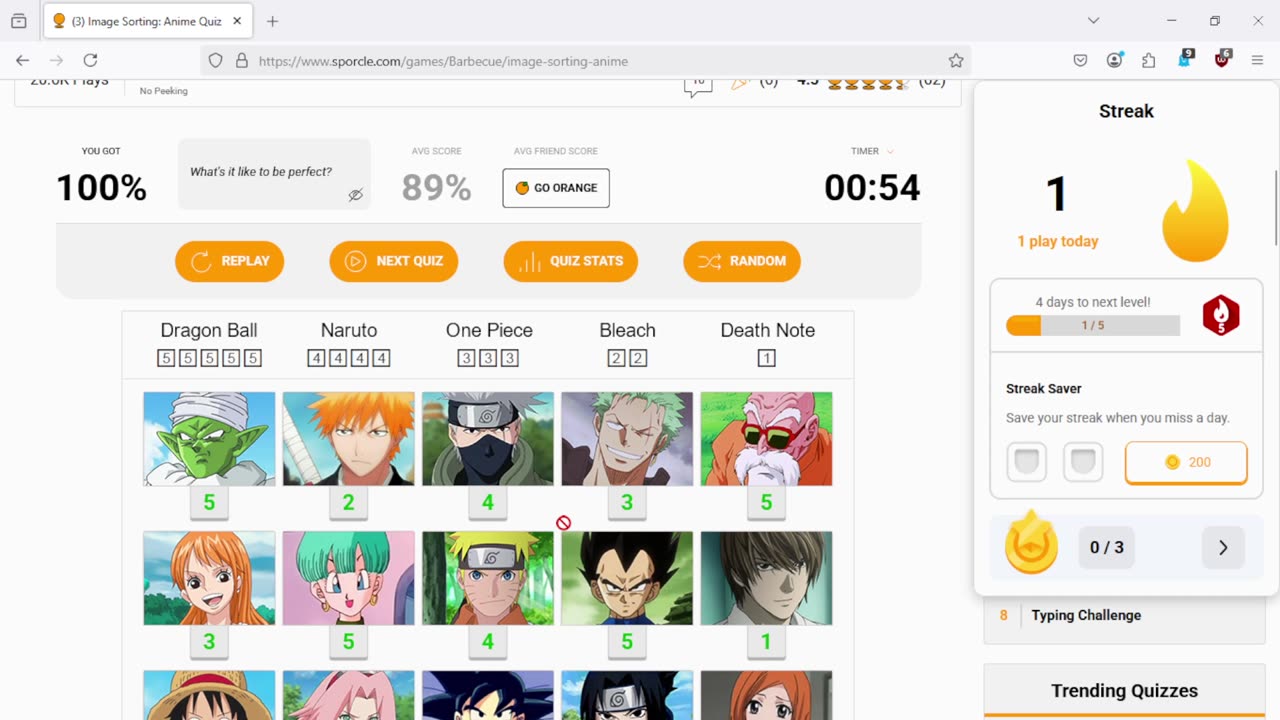Click the address bar URL field
Screen dimensions: 1280x720
588,61
